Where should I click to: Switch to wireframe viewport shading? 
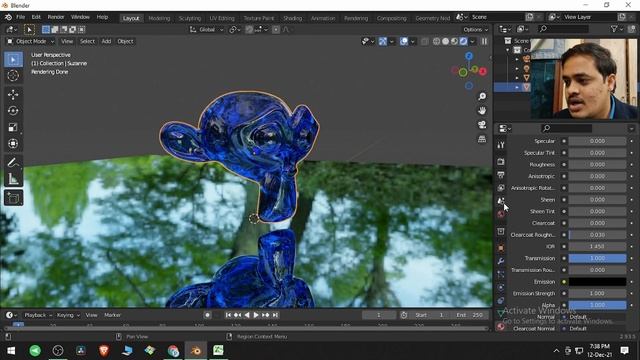click(x=436, y=41)
